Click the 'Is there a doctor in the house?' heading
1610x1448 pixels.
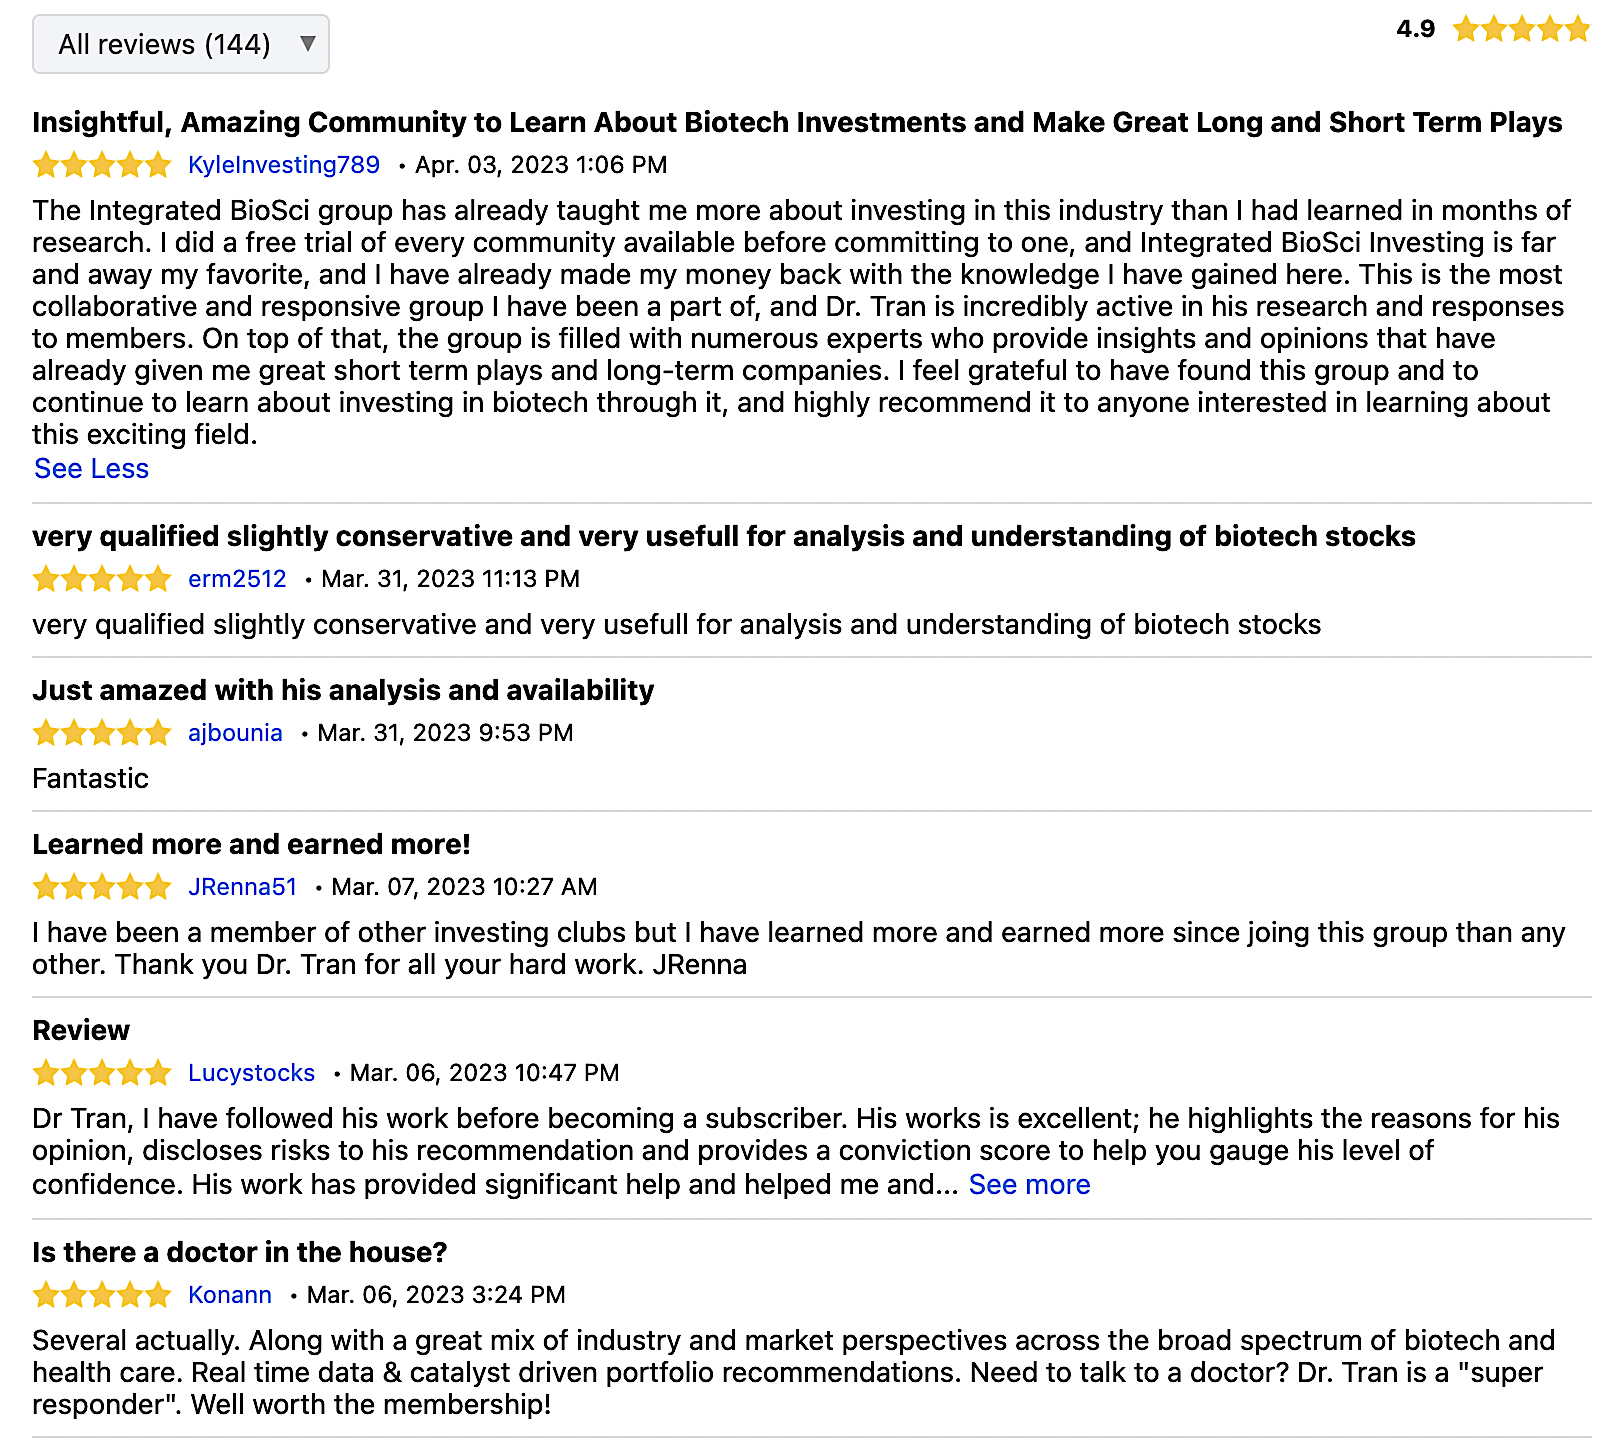coord(239,1253)
